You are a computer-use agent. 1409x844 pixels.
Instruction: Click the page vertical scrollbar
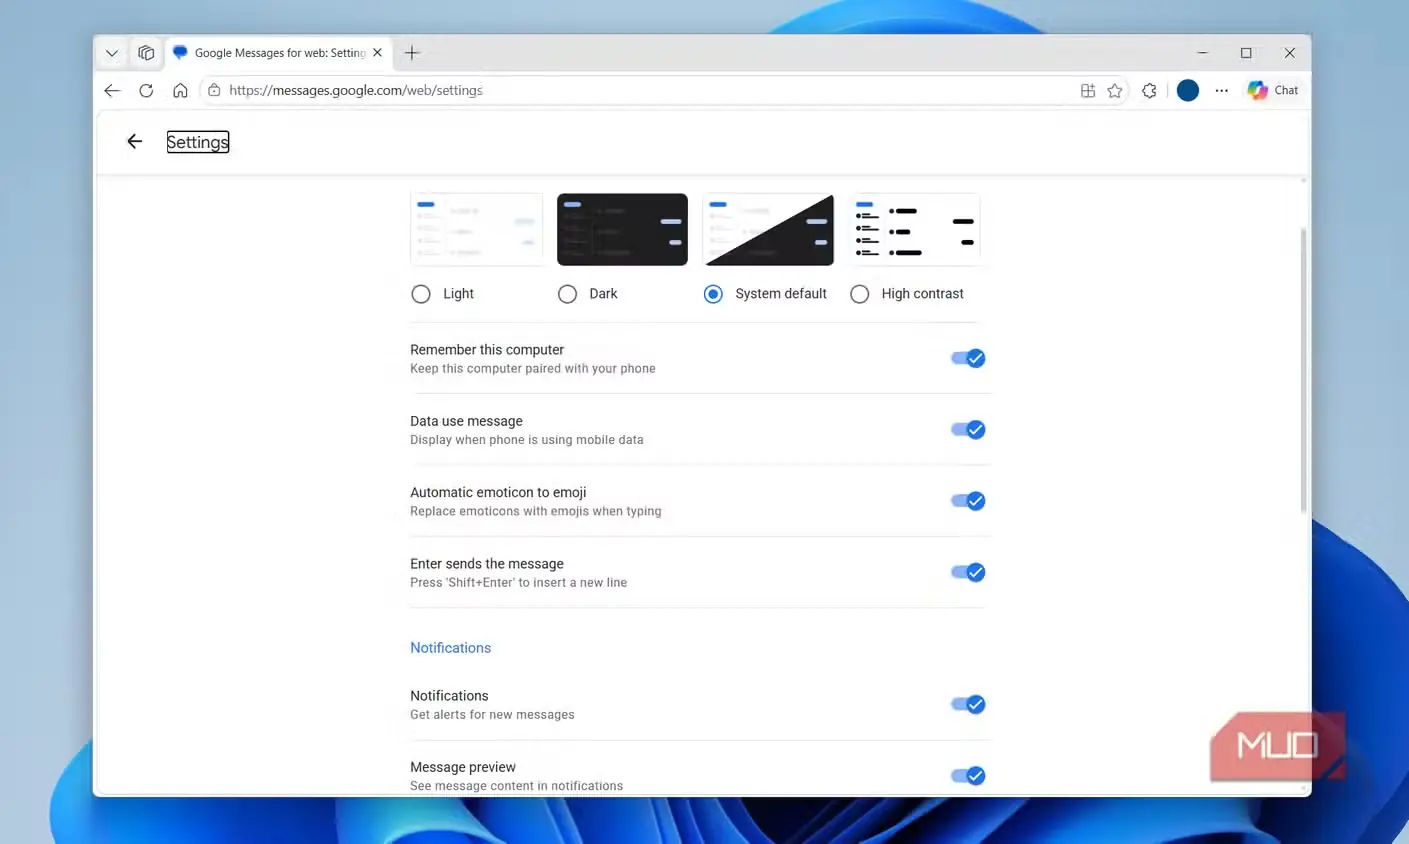pyautogui.click(x=1303, y=370)
